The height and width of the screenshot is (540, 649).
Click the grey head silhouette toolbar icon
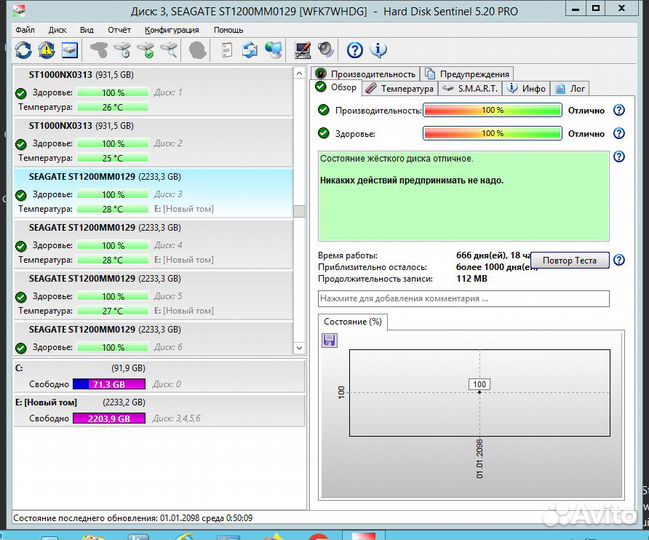click(198, 50)
